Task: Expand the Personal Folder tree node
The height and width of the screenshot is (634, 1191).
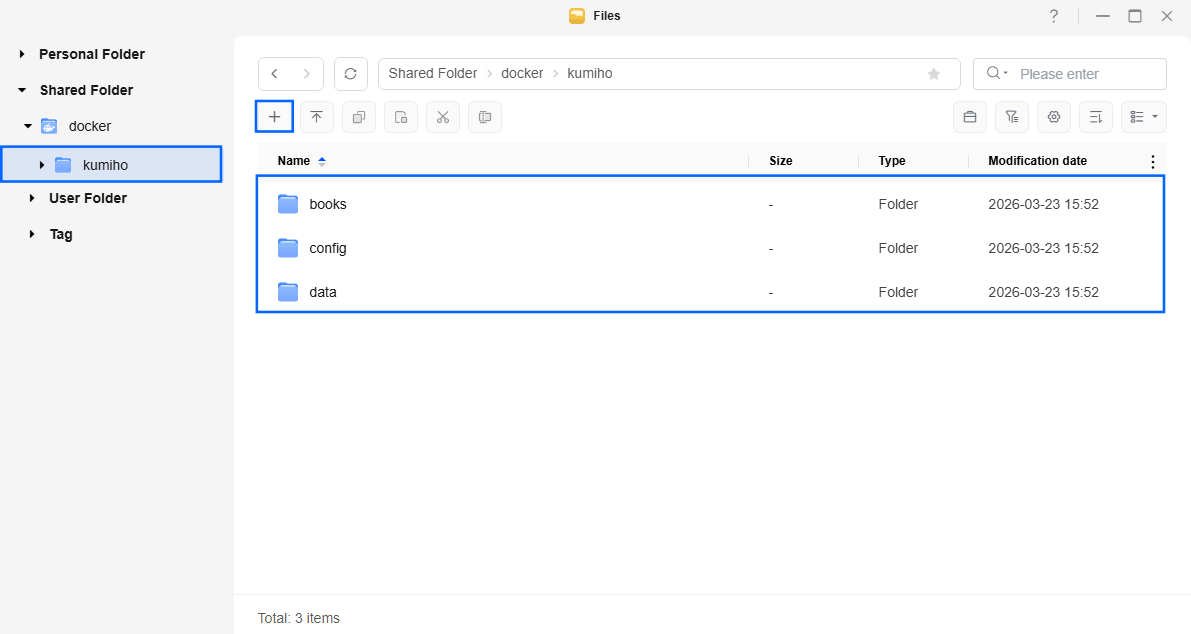Action: [22, 54]
